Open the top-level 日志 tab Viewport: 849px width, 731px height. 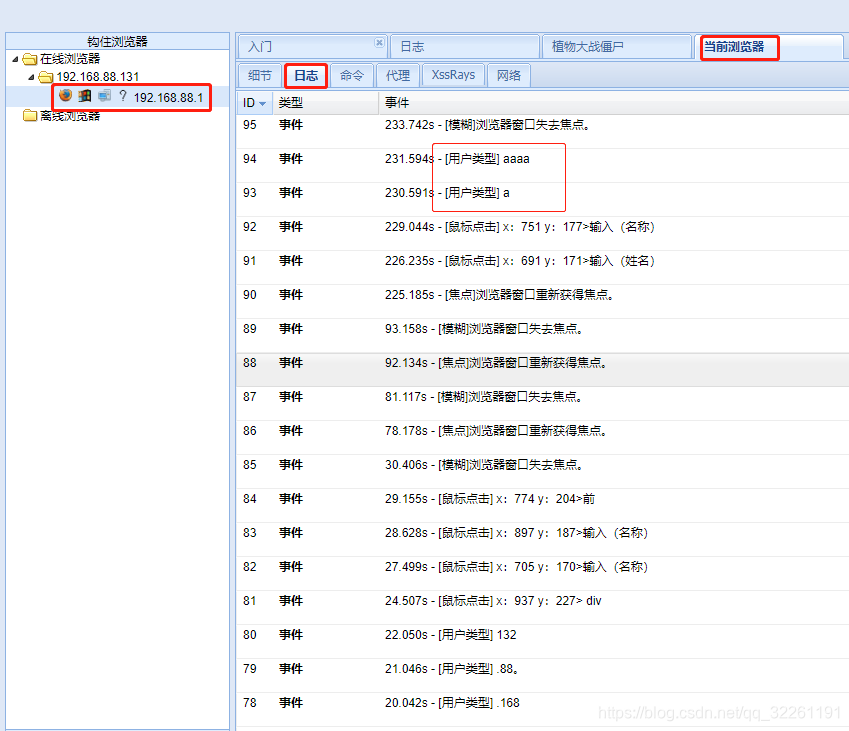[x=465, y=47]
